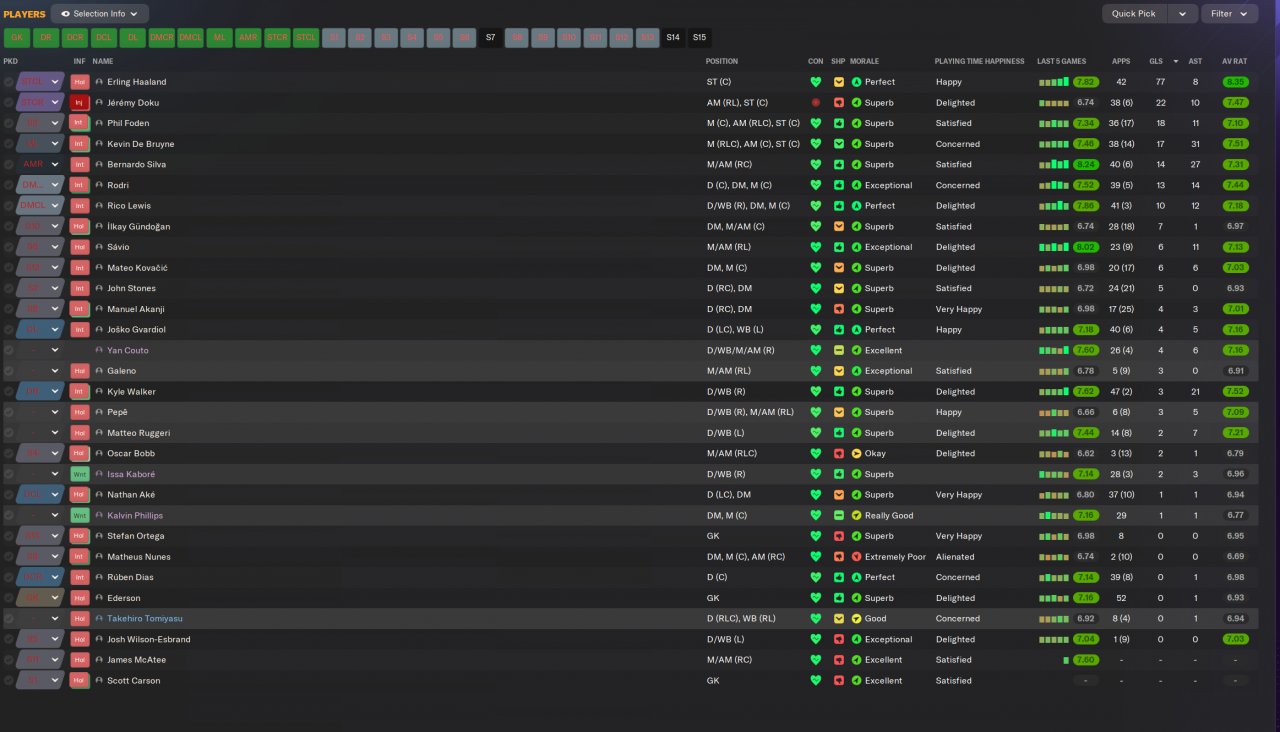Open position dropdown for Erling Haaland
The image size is (1280, 732).
(56, 82)
